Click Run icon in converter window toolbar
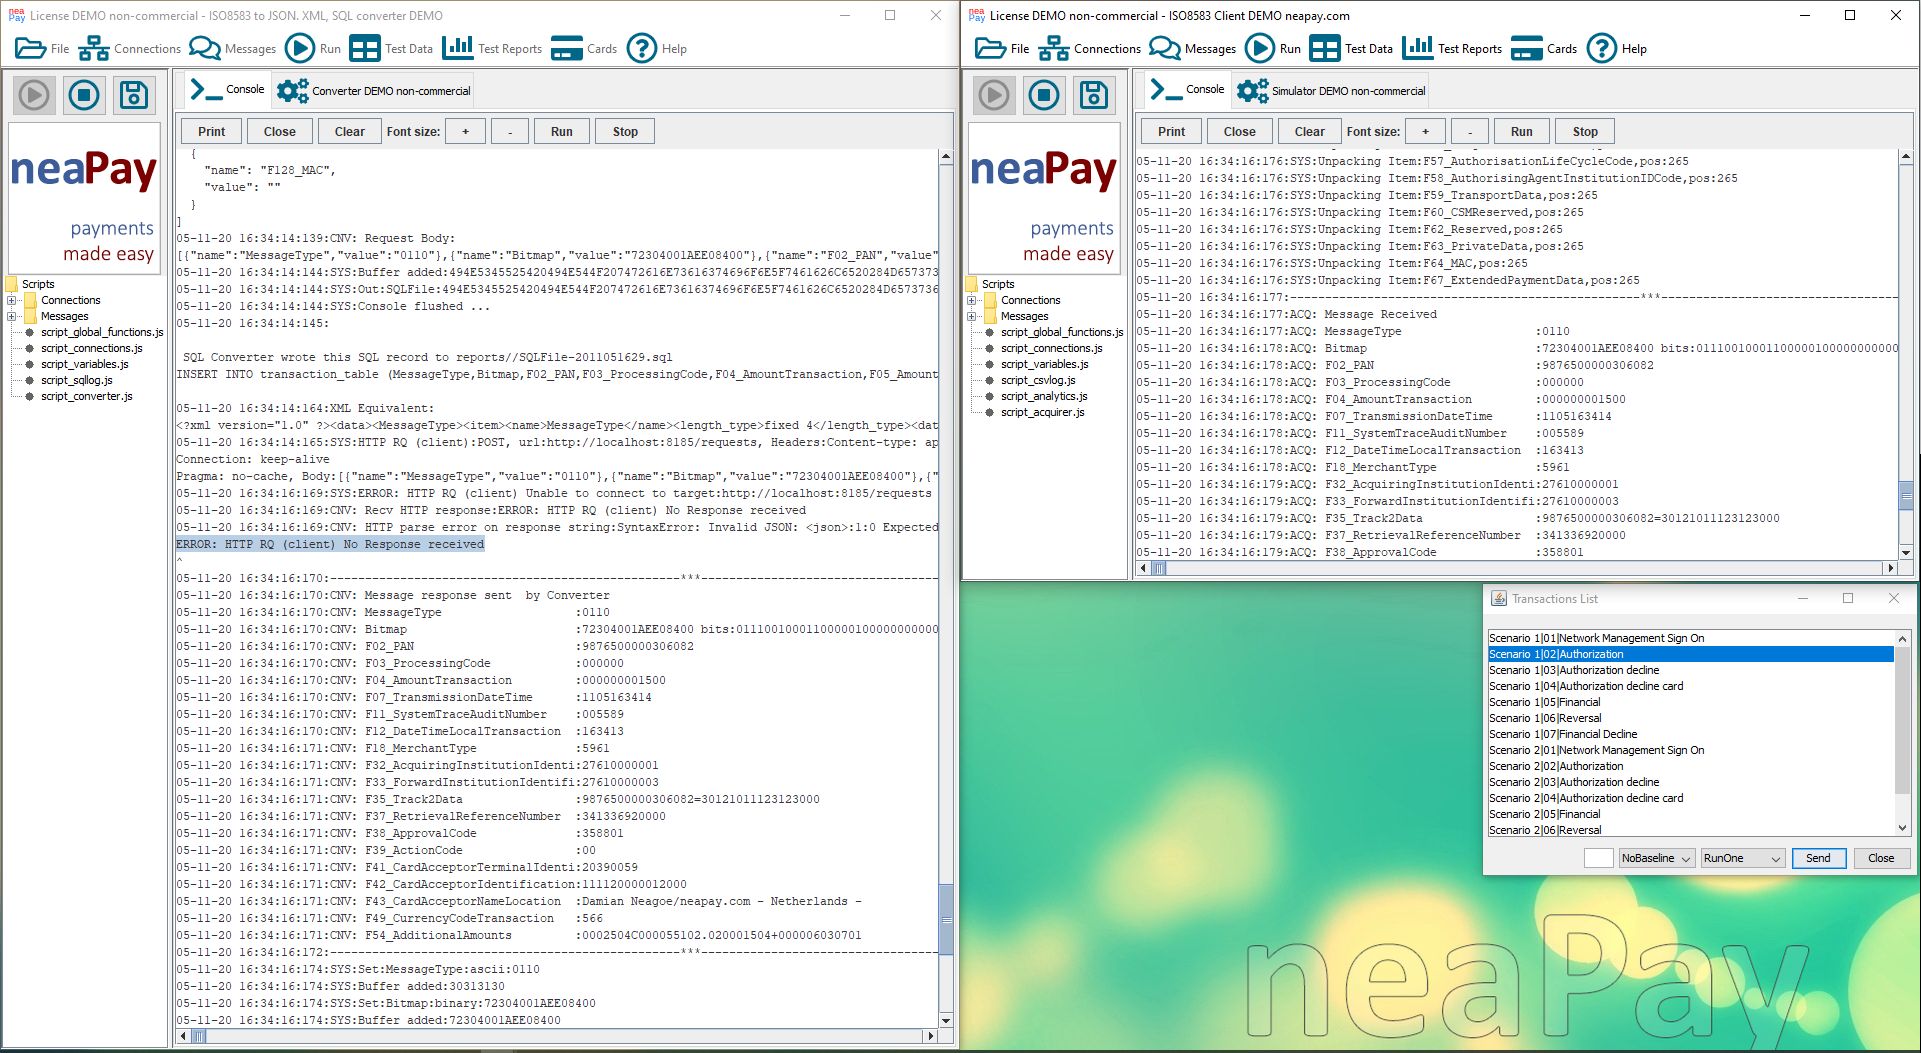Image resolution: width=1921 pixels, height=1053 pixels. 312,48
